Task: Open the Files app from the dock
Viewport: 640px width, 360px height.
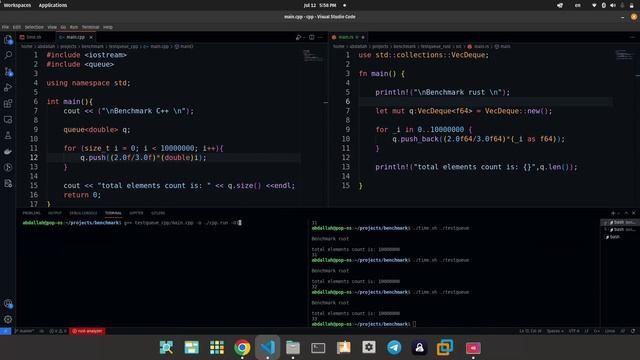Action: click(x=293, y=348)
